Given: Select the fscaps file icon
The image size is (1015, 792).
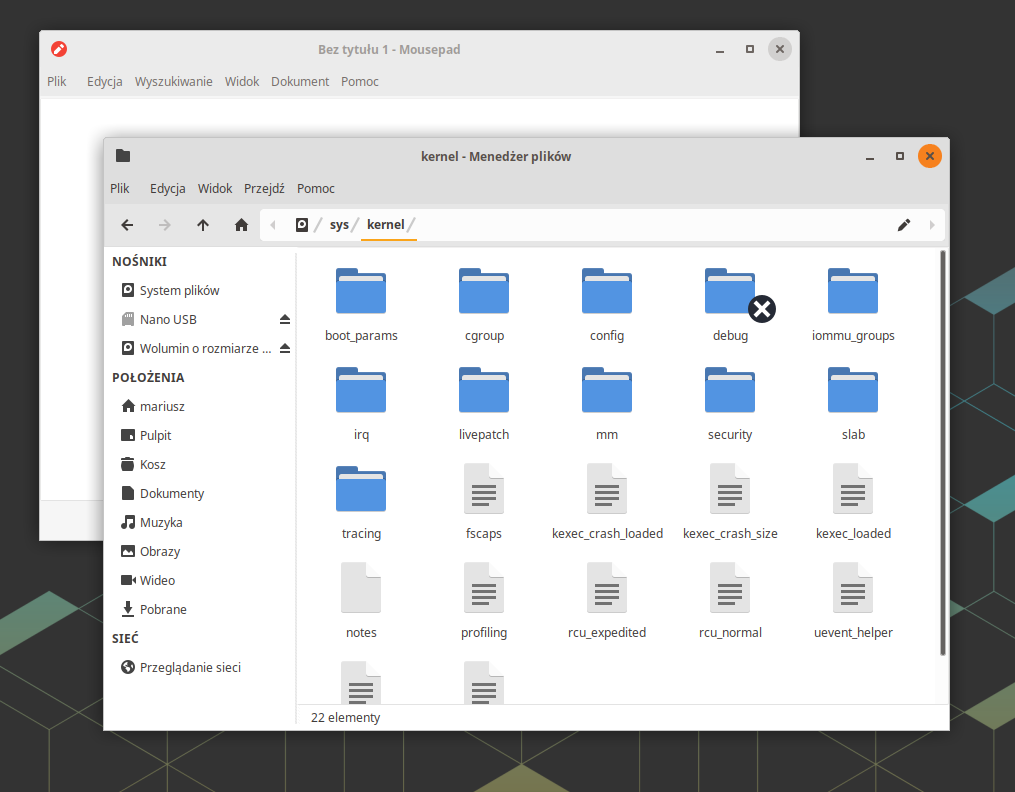Looking at the screenshot, I should 484,489.
